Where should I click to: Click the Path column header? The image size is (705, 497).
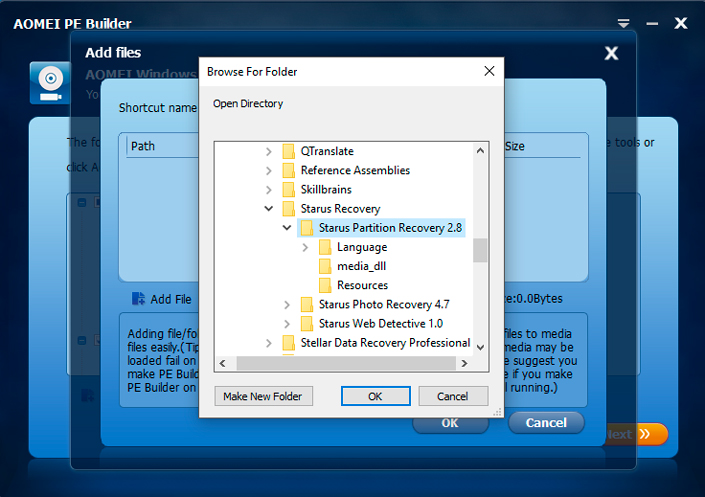[x=143, y=146]
